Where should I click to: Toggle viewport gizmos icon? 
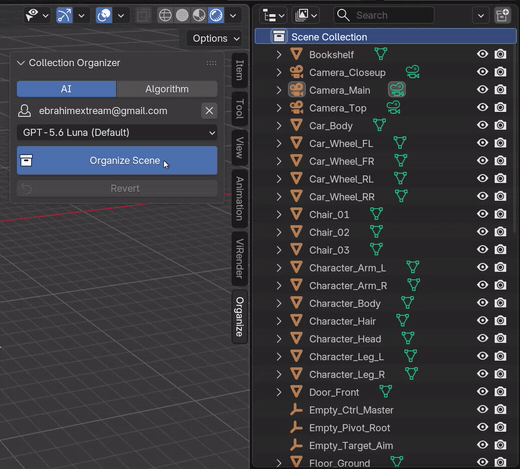pos(64,15)
